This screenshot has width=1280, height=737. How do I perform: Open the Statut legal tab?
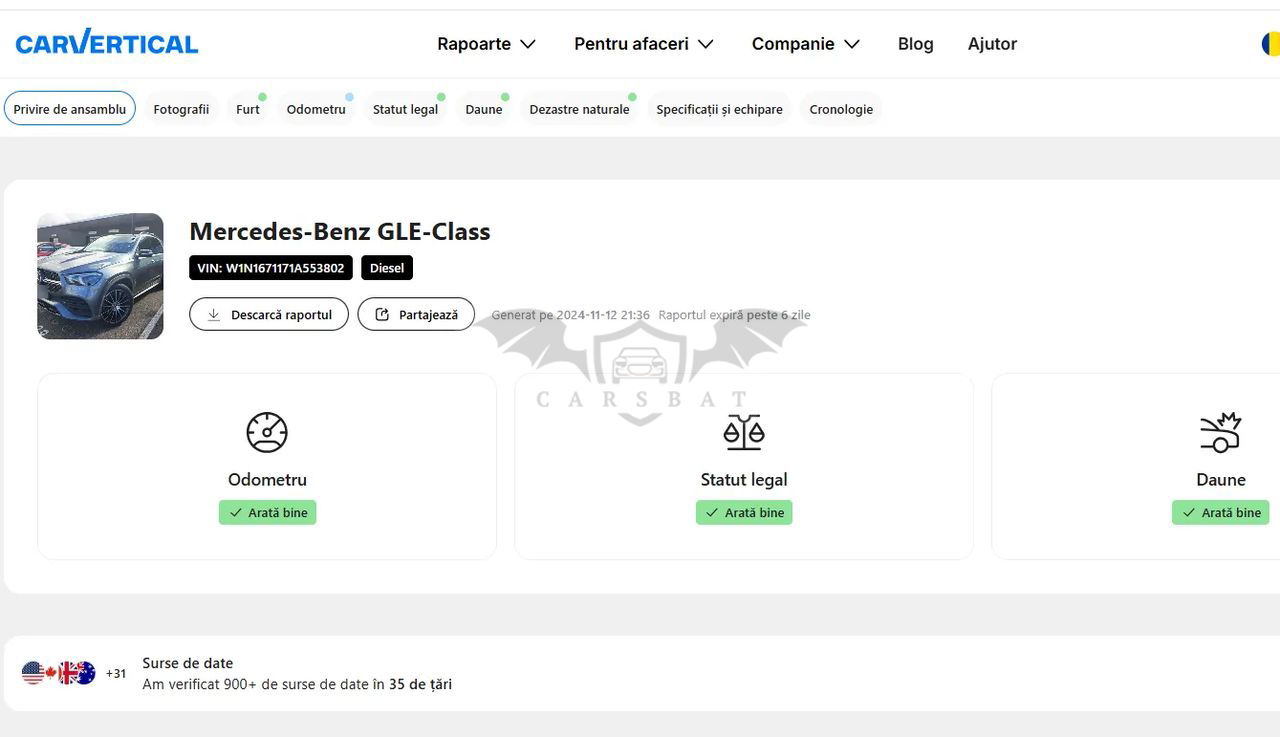(x=405, y=109)
